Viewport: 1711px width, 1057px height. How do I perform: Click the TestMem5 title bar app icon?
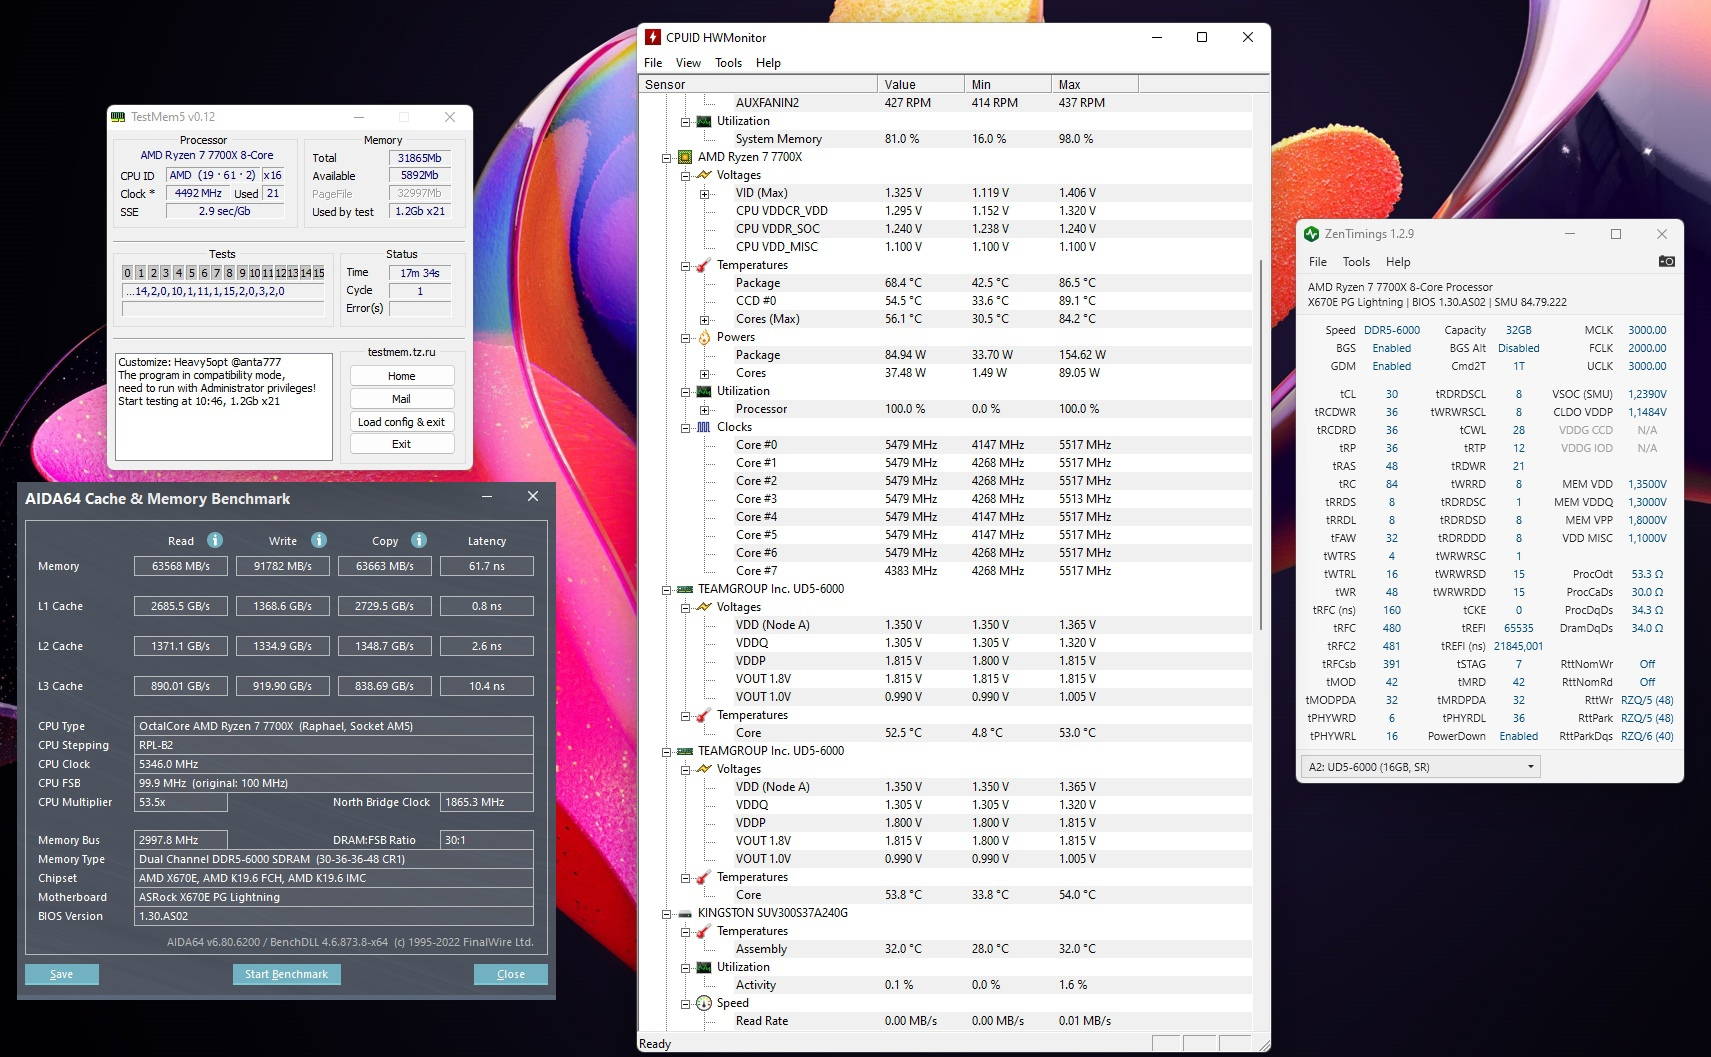pyautogui.click(x=118, y=117)
